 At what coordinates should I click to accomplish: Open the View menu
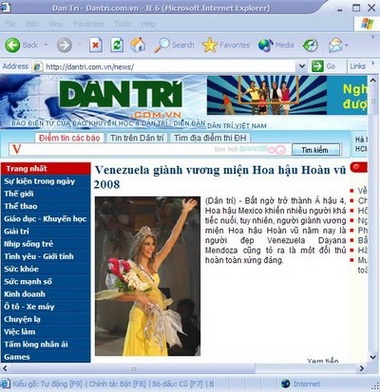click(56, 24)
